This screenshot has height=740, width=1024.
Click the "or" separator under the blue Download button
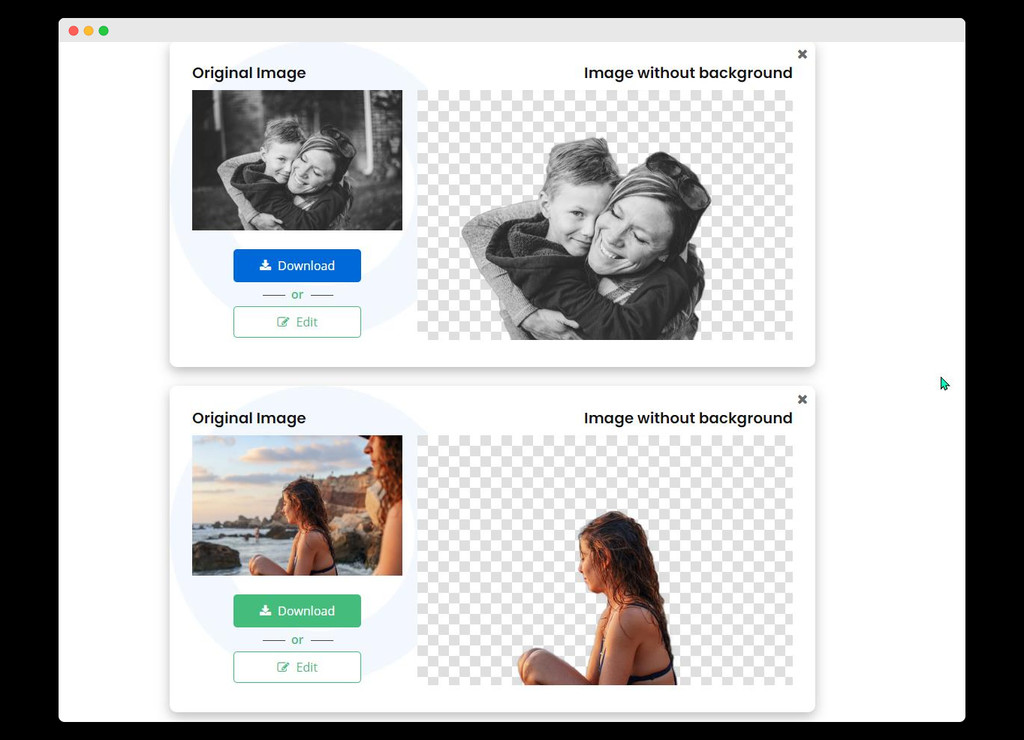coord(297,295)
